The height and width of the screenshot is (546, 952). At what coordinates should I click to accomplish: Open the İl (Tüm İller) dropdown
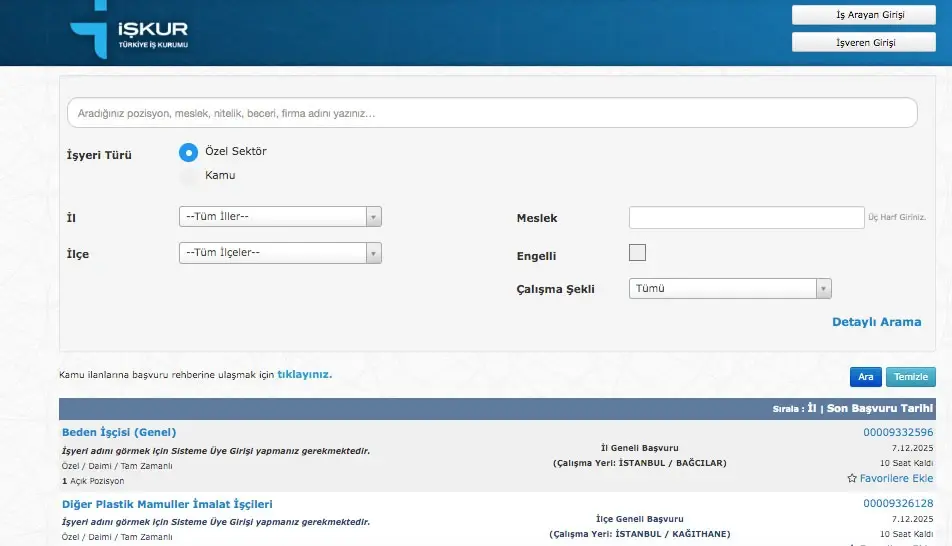point(280,217)
